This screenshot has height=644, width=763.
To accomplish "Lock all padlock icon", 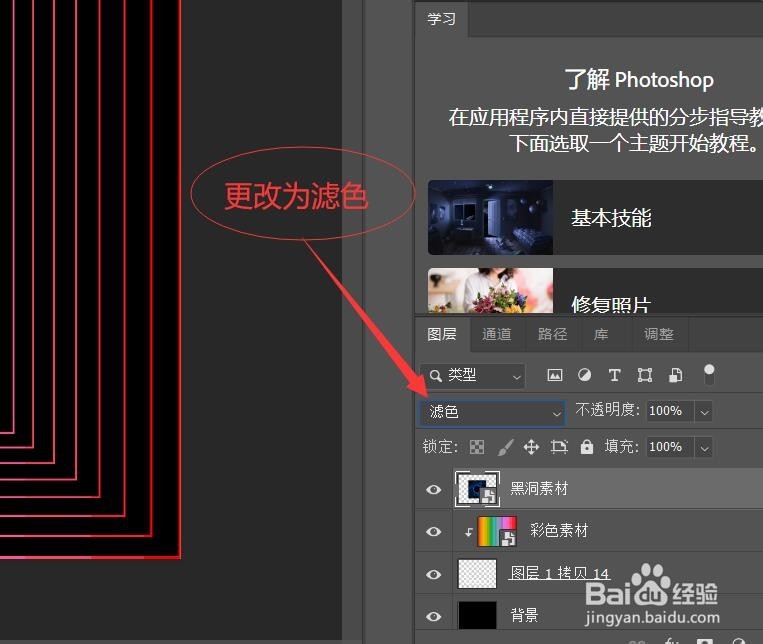I will click(587, 447).
